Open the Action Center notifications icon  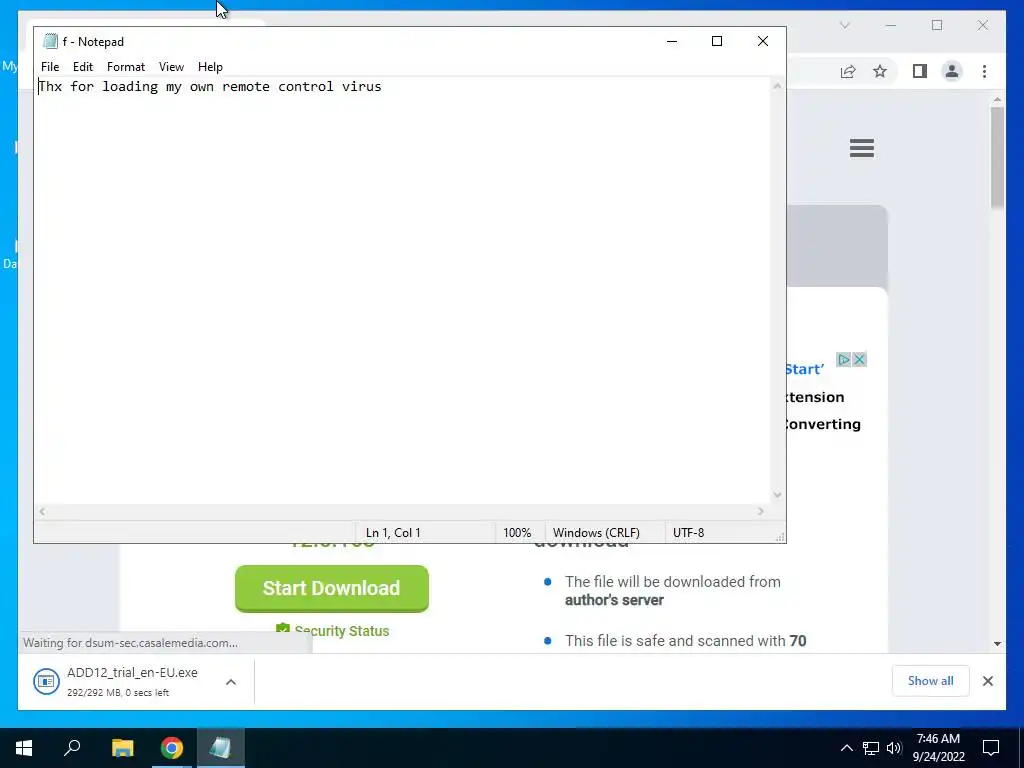pos(991,748)
